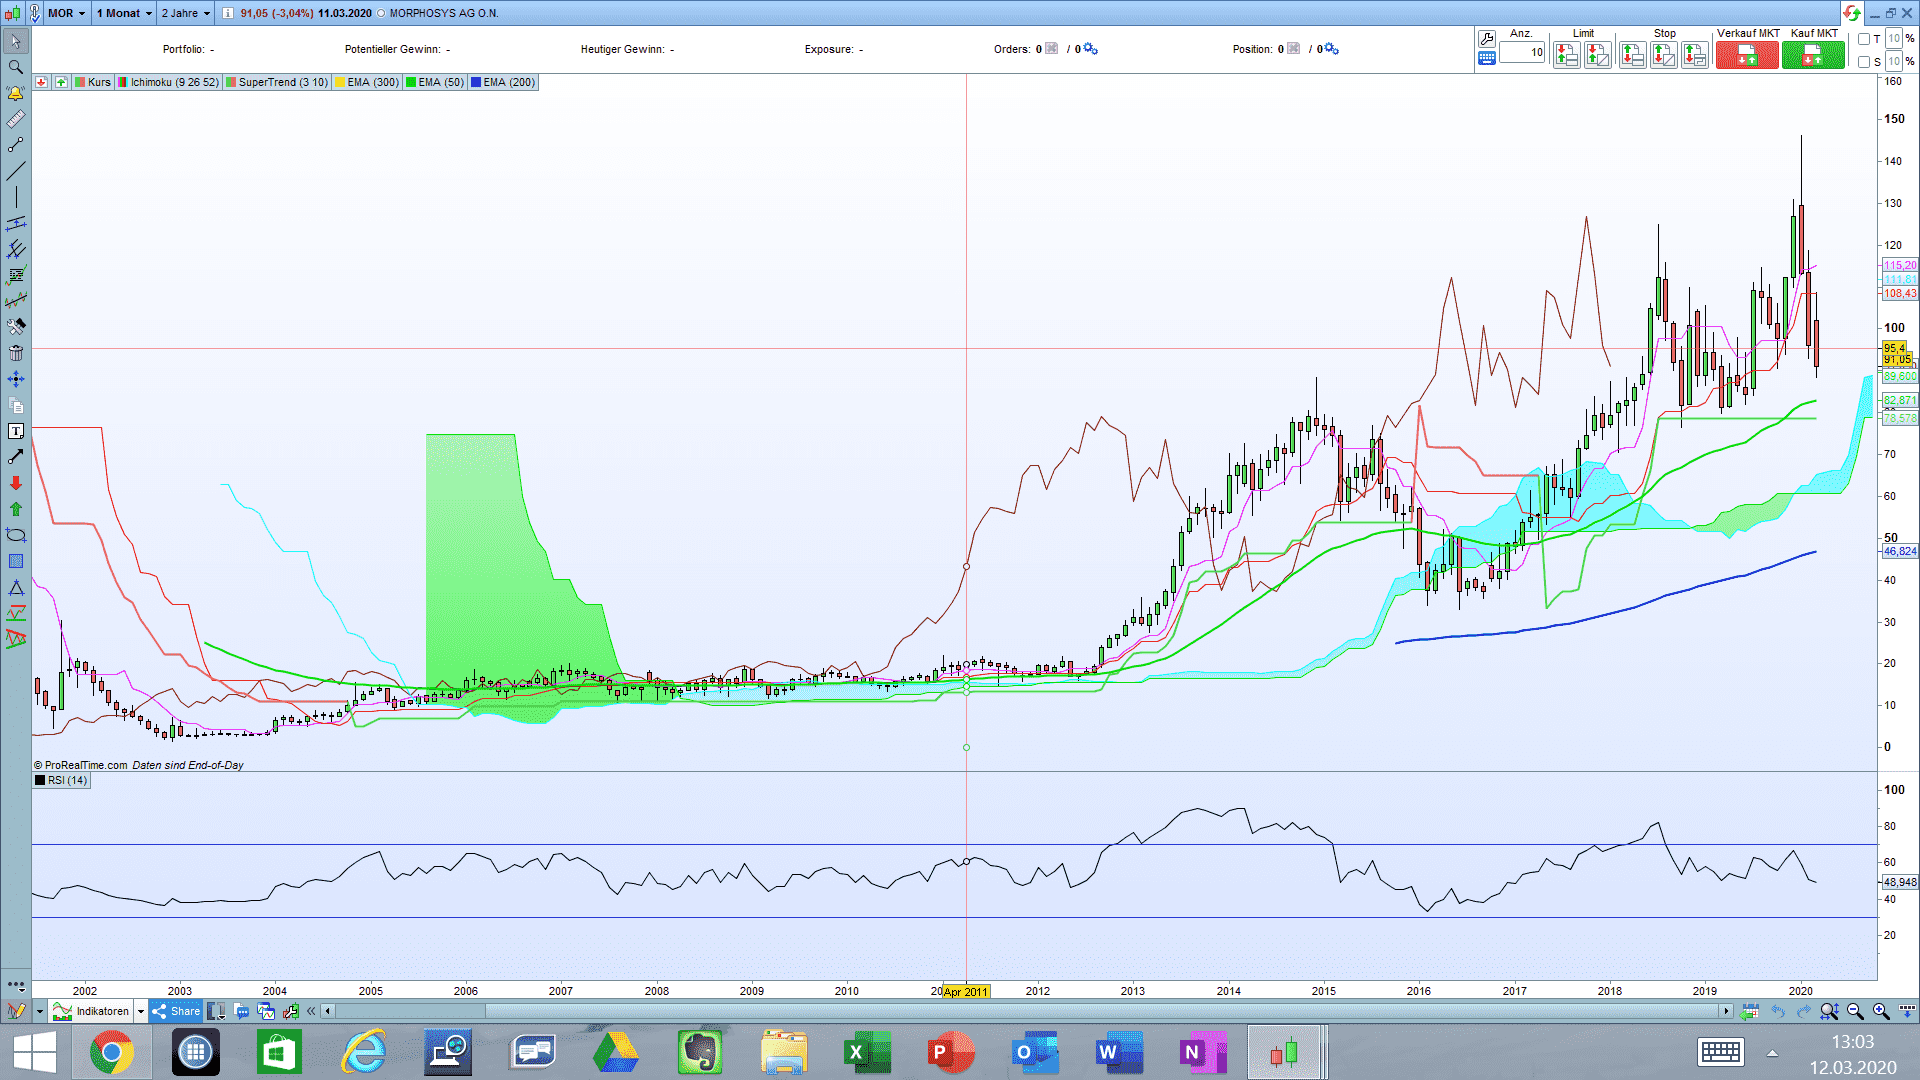Click the Verkauf MKT sell button
Screen dimensions: 1920x1080
[1747, 56]
